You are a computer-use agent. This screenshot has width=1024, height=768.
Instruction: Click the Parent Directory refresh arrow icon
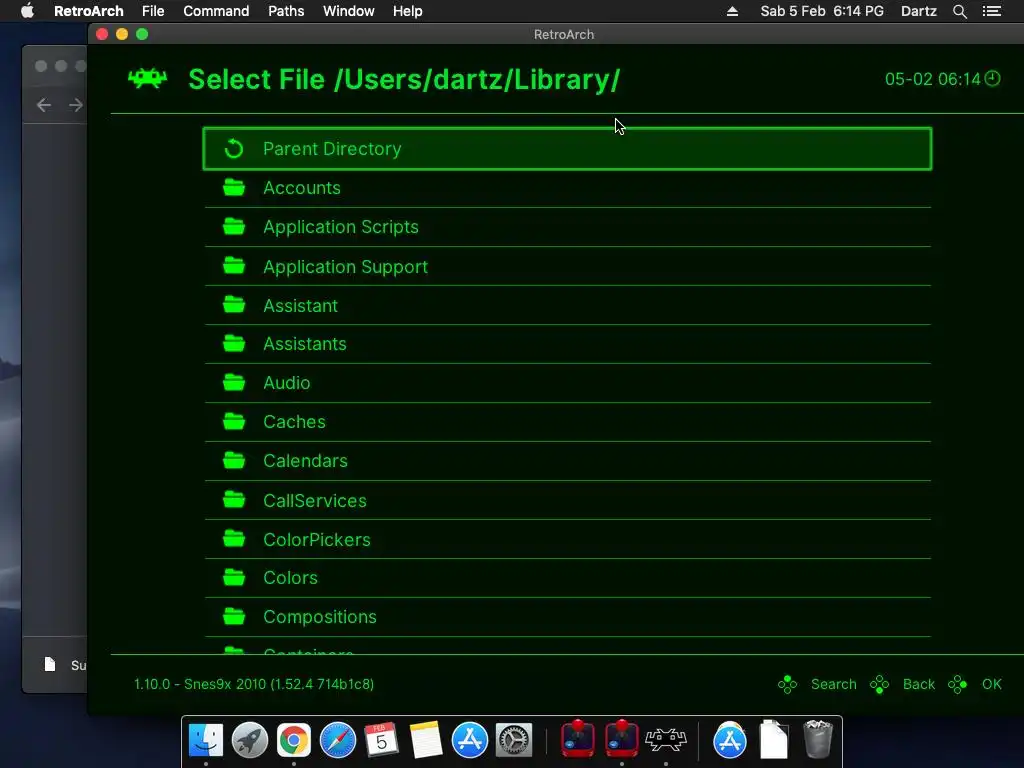click(234, 149)
